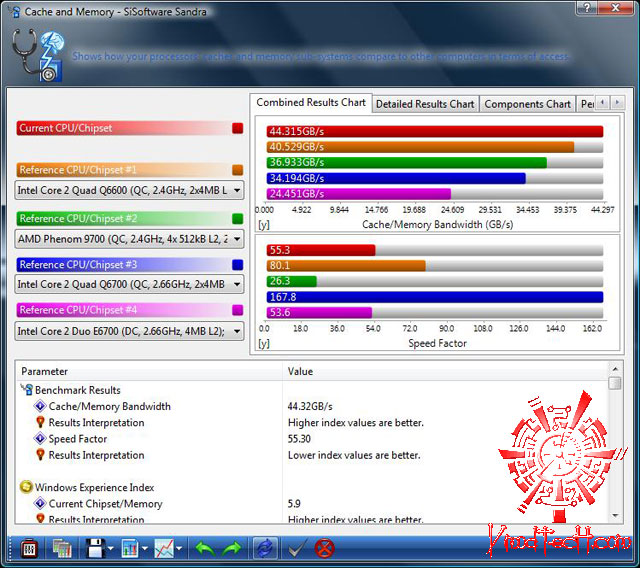Toggle Reference CPU/Chipset #3 blue checkbox
Viewport: 640px width, 568px height.
[238, 265]
